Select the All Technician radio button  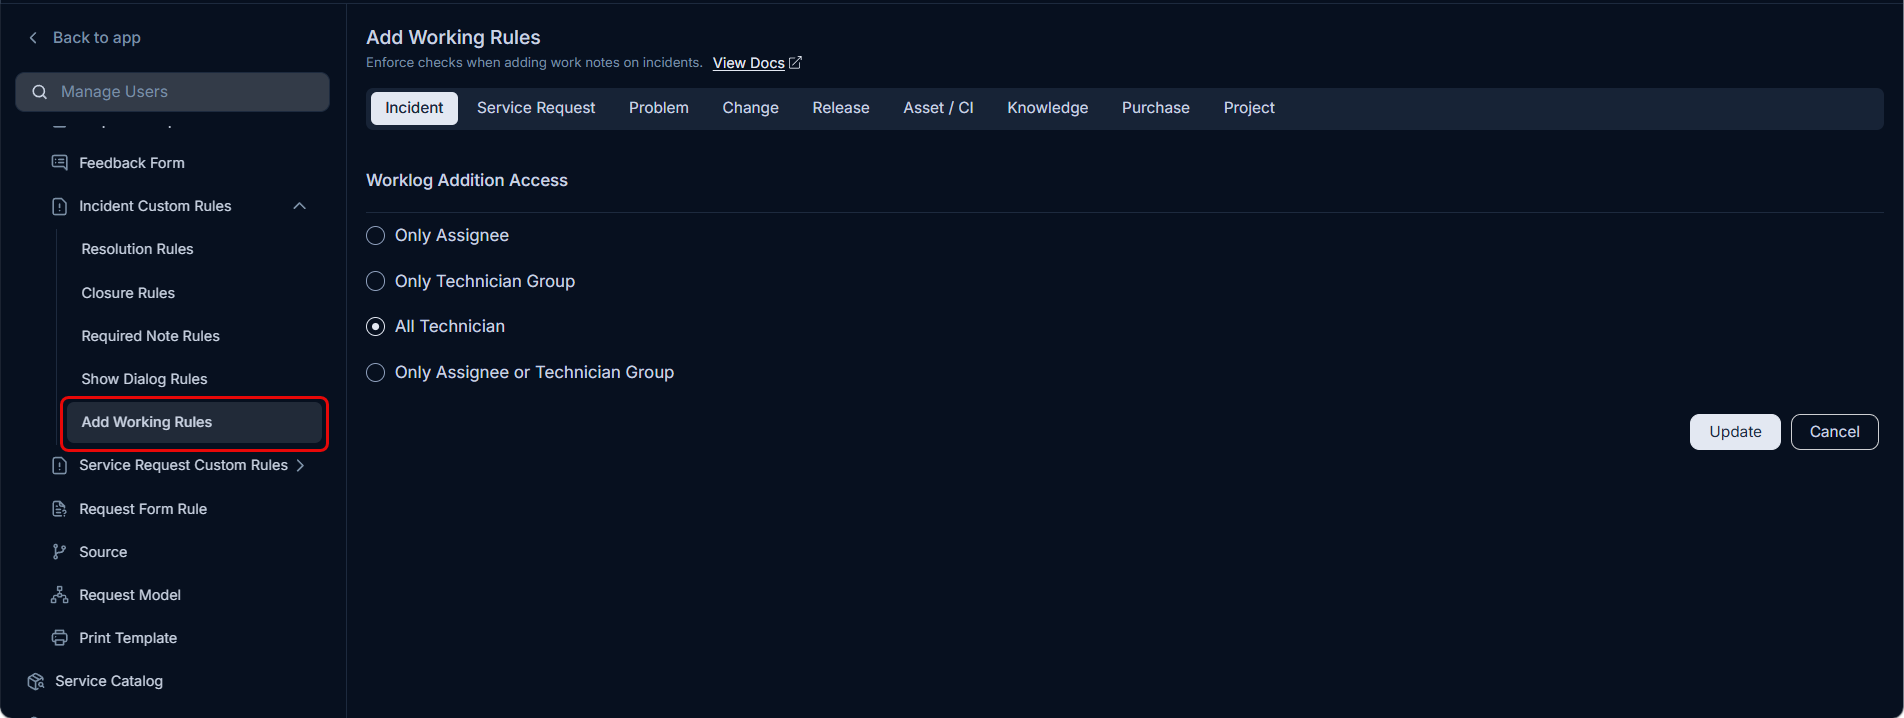point(375,327)
